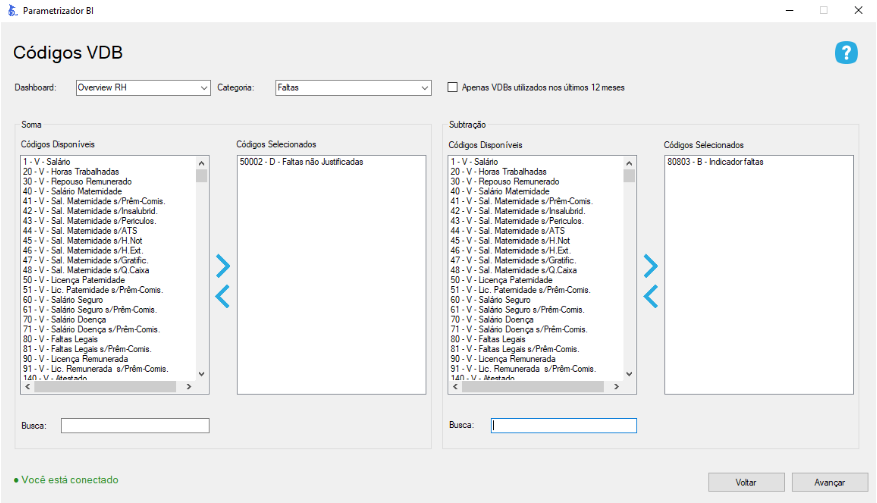Click left arrow to remove code in Soma
The image size is (877, 503).
222,296
